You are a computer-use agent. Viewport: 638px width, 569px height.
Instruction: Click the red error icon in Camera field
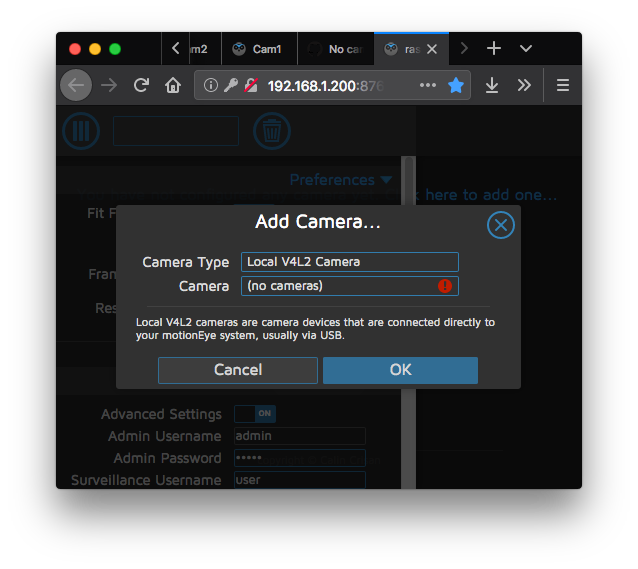click(445, 286)
